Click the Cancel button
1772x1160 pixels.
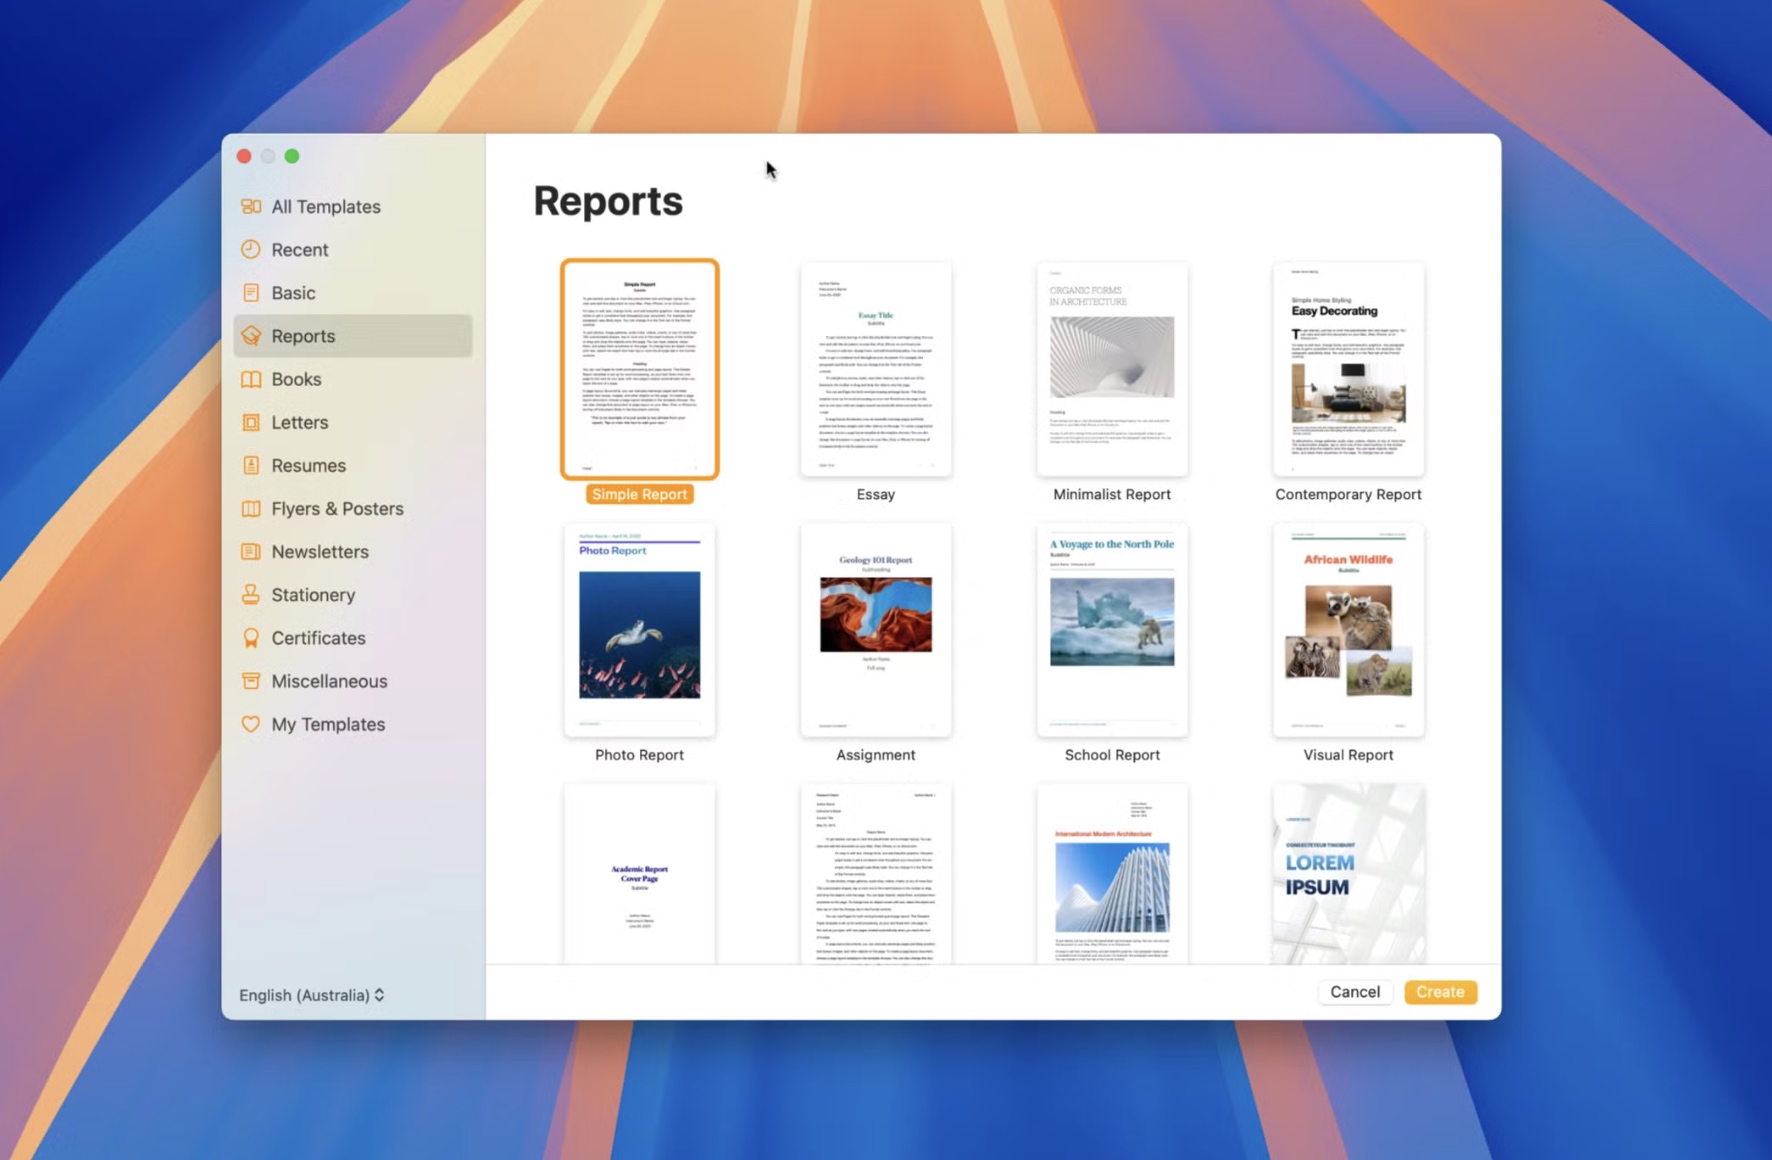tap(1354, 992)
